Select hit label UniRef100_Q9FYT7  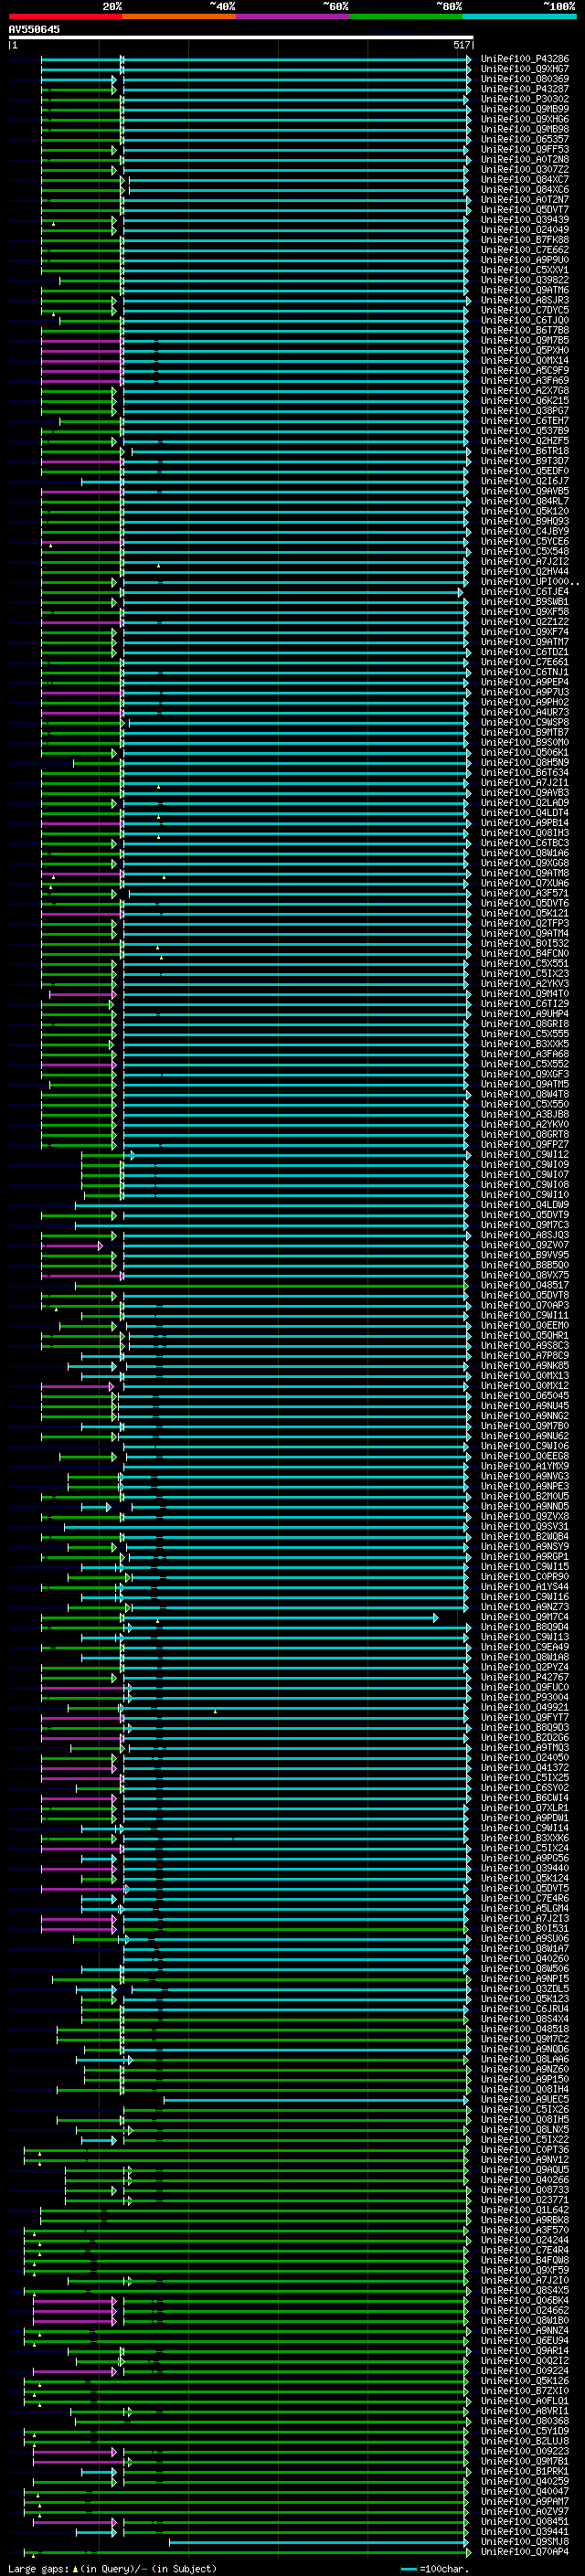[525, 1717]
